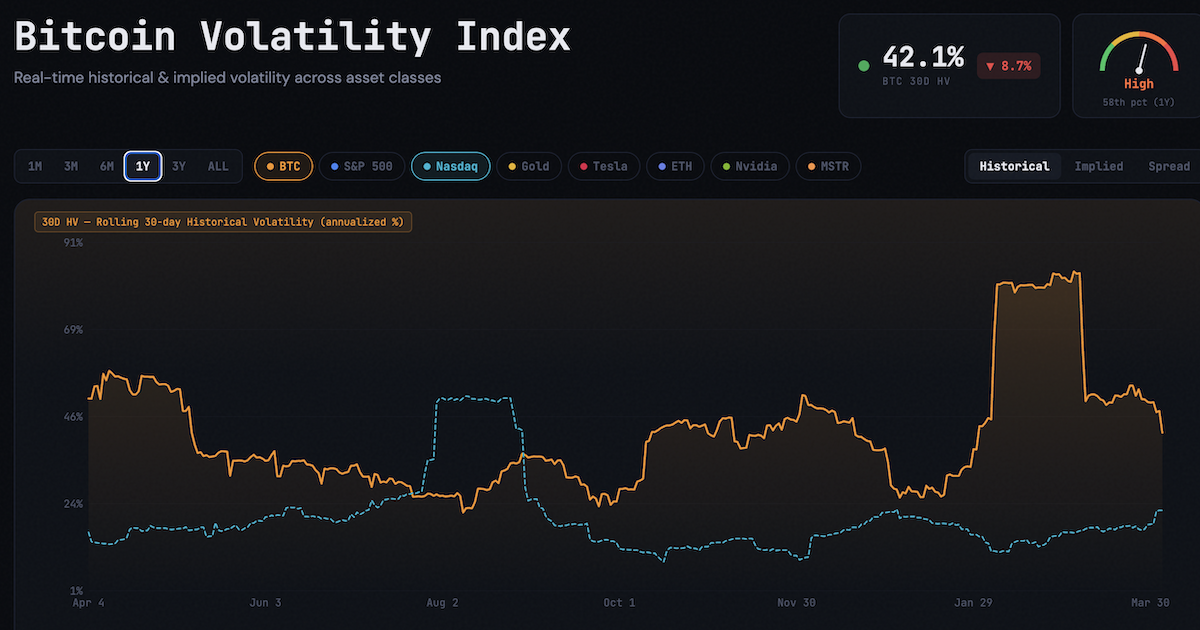Switch to the 3Y time range
Image resolution: width=1200 pixels, height=630 pixels.
click(x=179, y=166)
